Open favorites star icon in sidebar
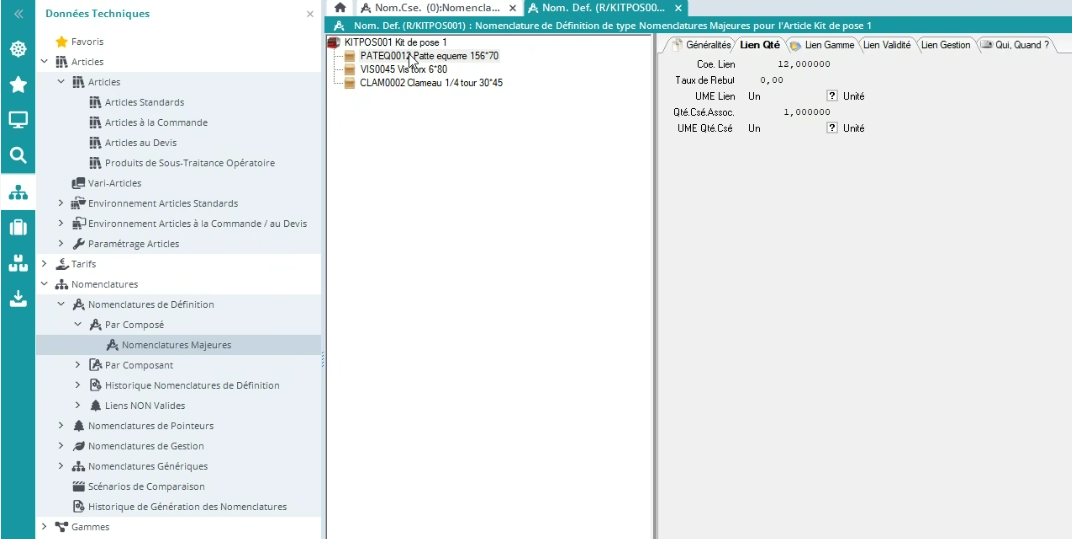Screen dimensions: 1072x539 (17, 85)
